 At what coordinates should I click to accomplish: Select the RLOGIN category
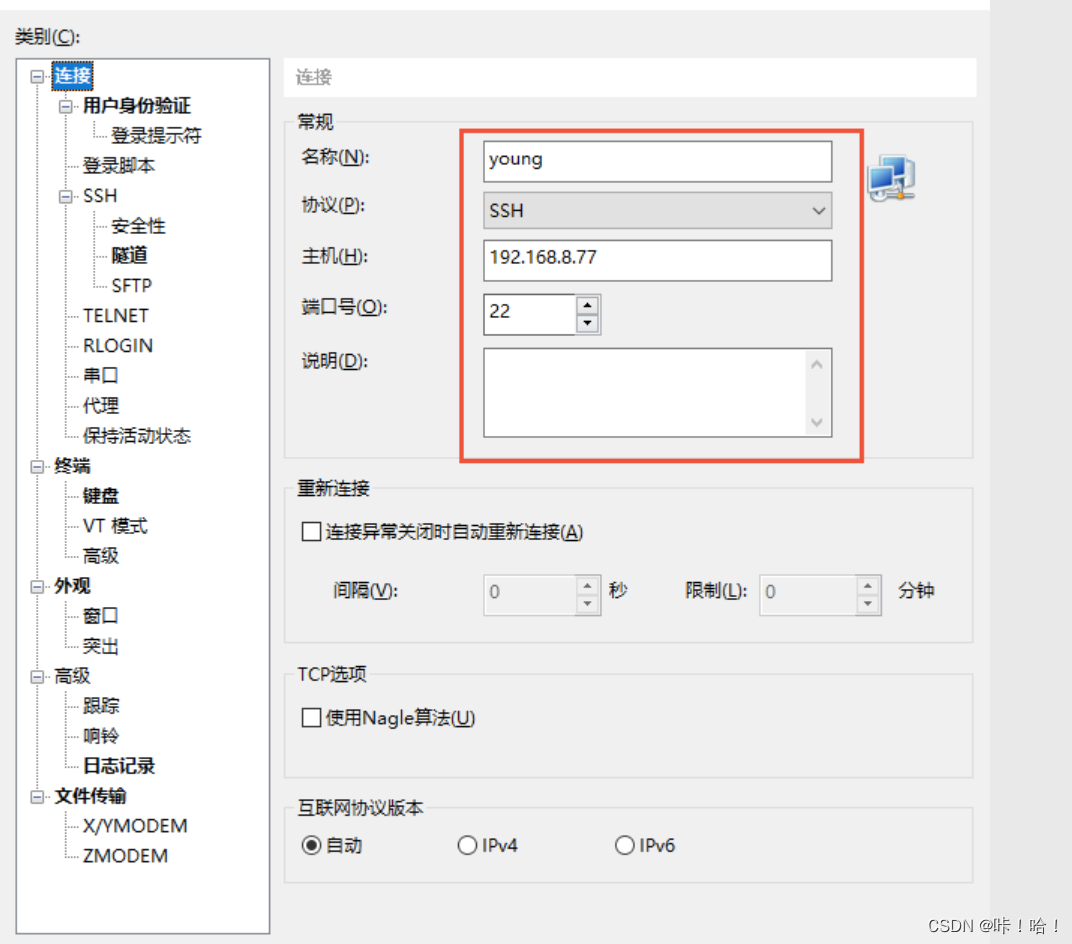click(x=118, y=345)
